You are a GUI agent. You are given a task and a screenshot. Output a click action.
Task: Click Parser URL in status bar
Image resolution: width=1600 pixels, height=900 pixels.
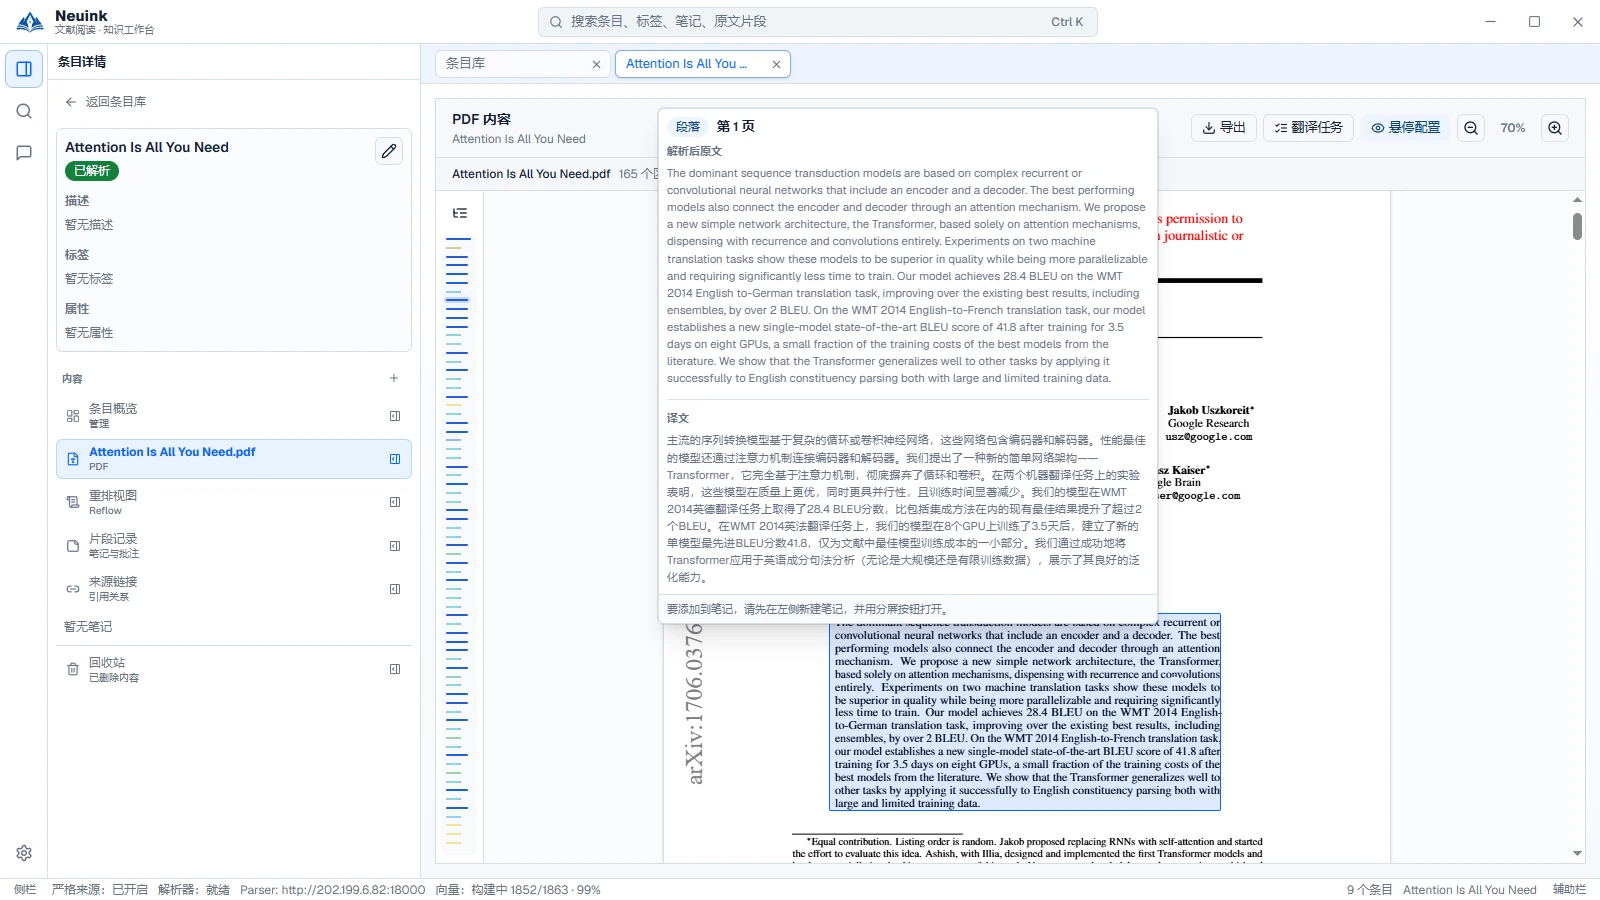click(332, 889)
